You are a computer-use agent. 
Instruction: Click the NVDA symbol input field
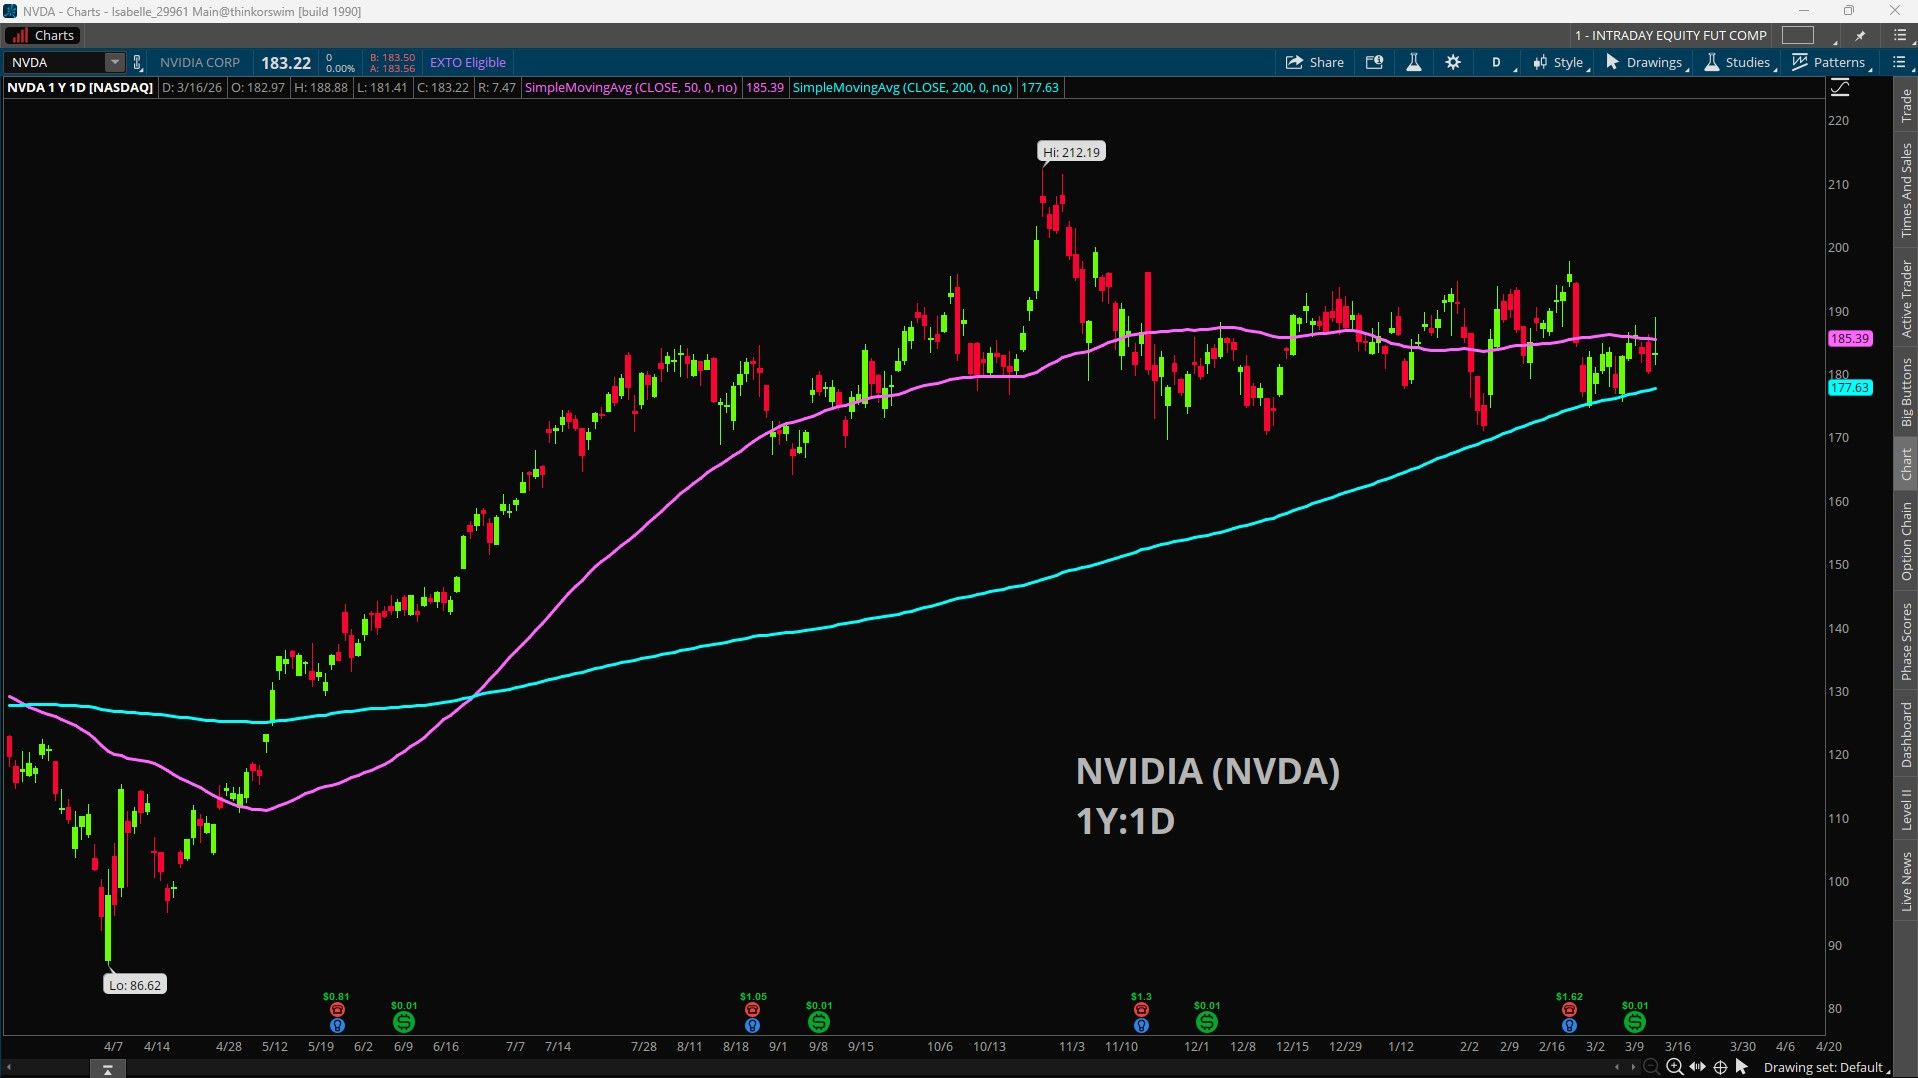click(x=57, y=62)
